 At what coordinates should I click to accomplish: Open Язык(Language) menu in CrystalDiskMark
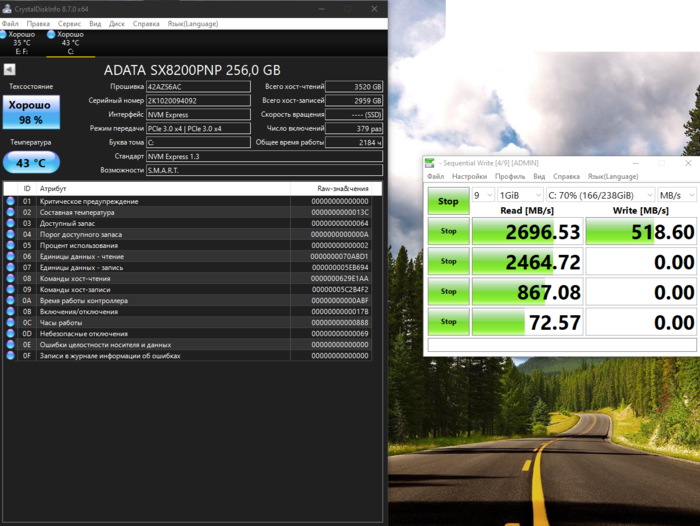click(613, 176)
